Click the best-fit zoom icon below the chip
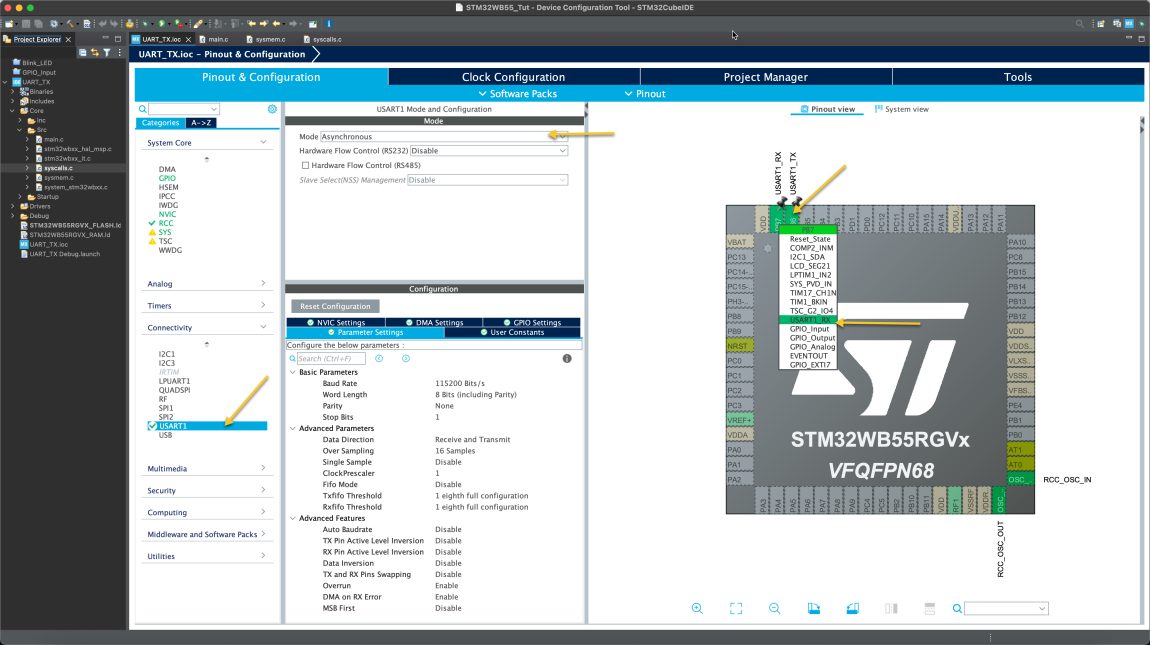The height and width of the screenshot is (645, 1150). click(x=735, y=608)
